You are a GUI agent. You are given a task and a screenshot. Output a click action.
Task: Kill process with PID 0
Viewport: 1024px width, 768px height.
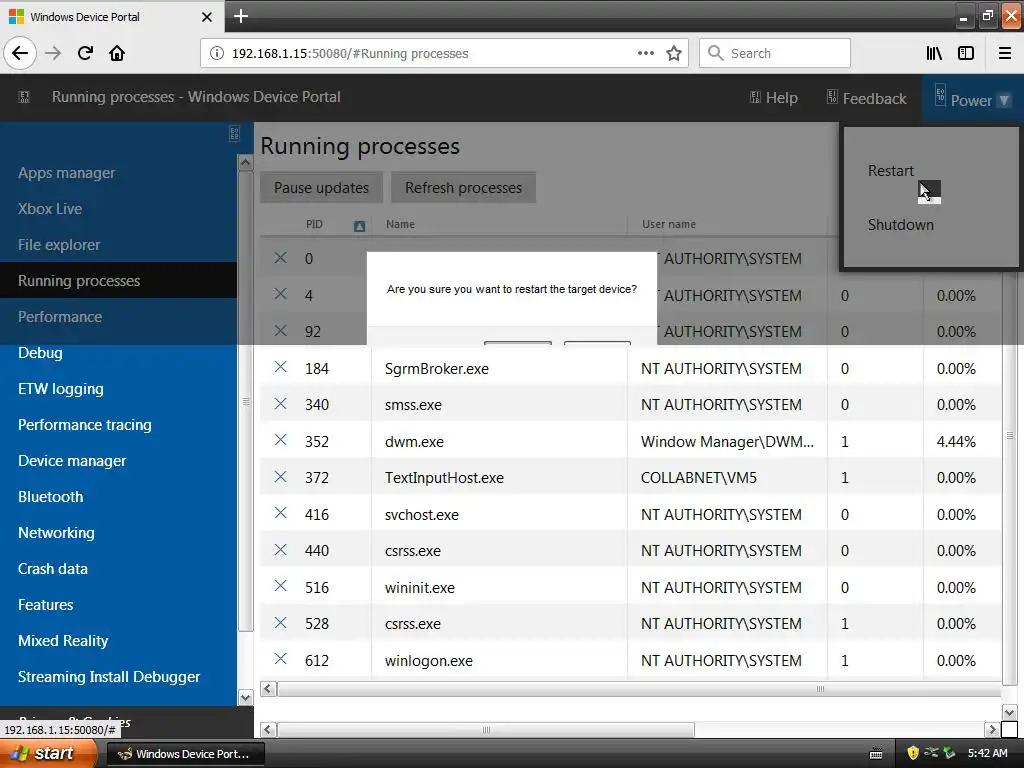[x=280, y=258]
